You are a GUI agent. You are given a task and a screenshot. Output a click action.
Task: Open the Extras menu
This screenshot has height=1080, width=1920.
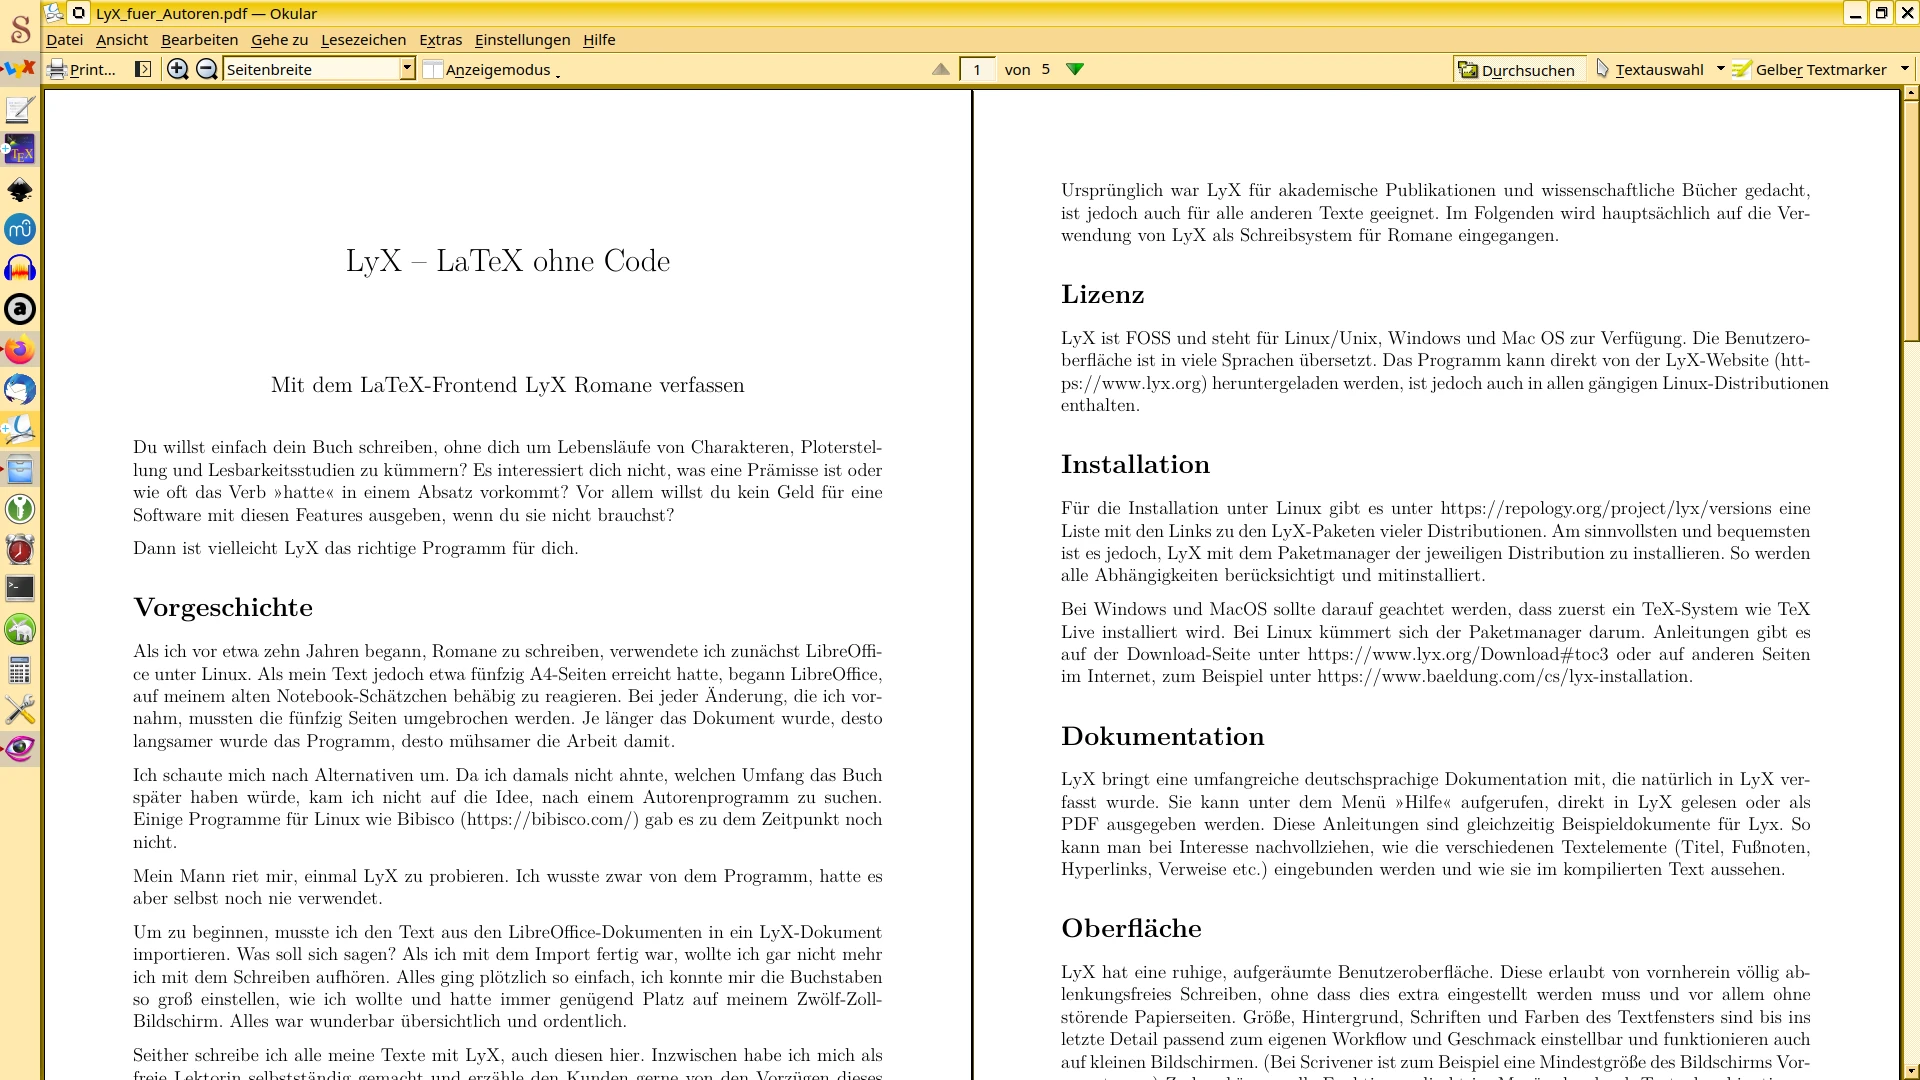[441, 40]
